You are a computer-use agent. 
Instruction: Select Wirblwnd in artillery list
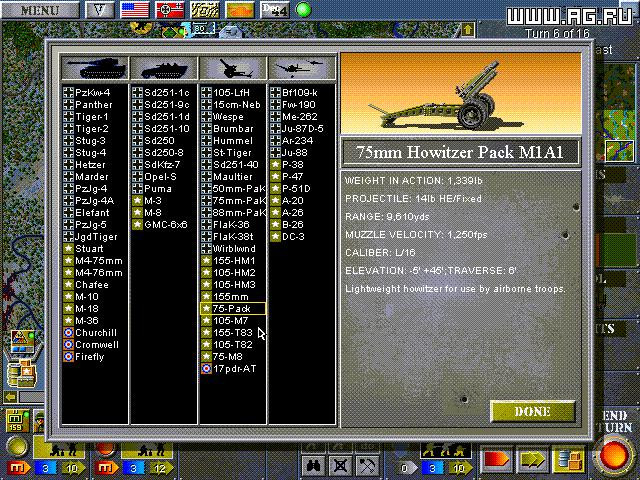coord(234,249)
